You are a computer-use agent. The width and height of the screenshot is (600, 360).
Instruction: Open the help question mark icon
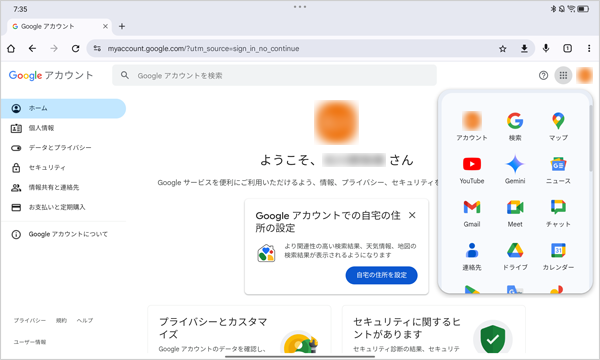543,75
